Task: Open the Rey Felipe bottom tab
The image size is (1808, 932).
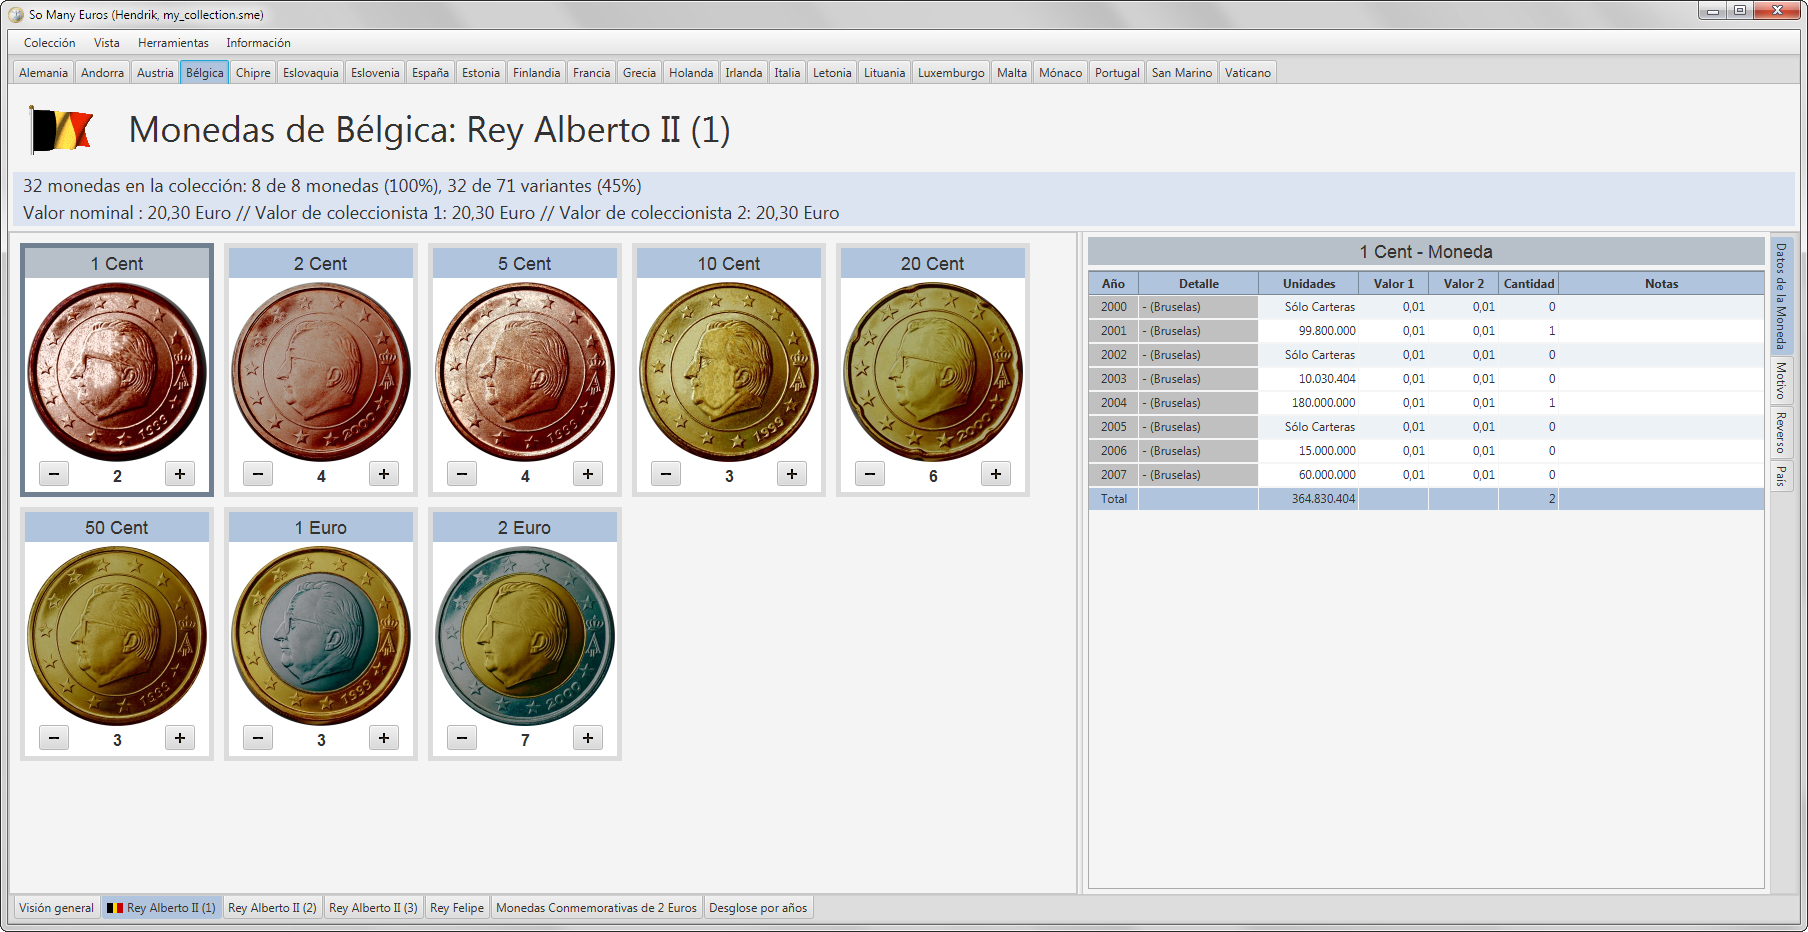Action: pos(457,908)
